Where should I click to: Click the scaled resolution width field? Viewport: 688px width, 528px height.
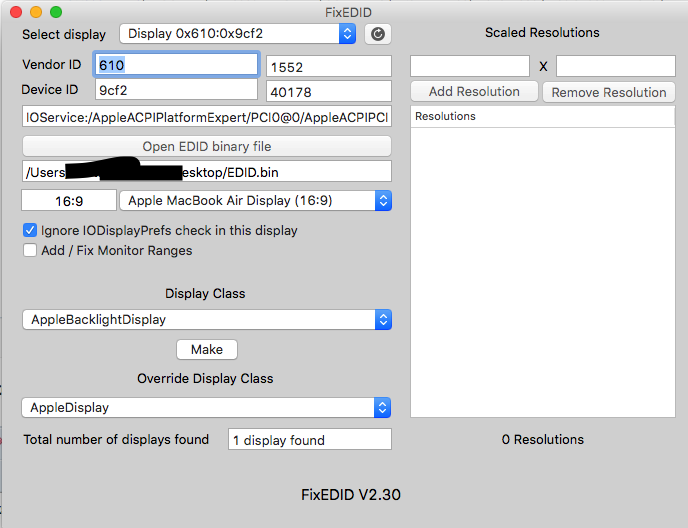click(470, 66)
